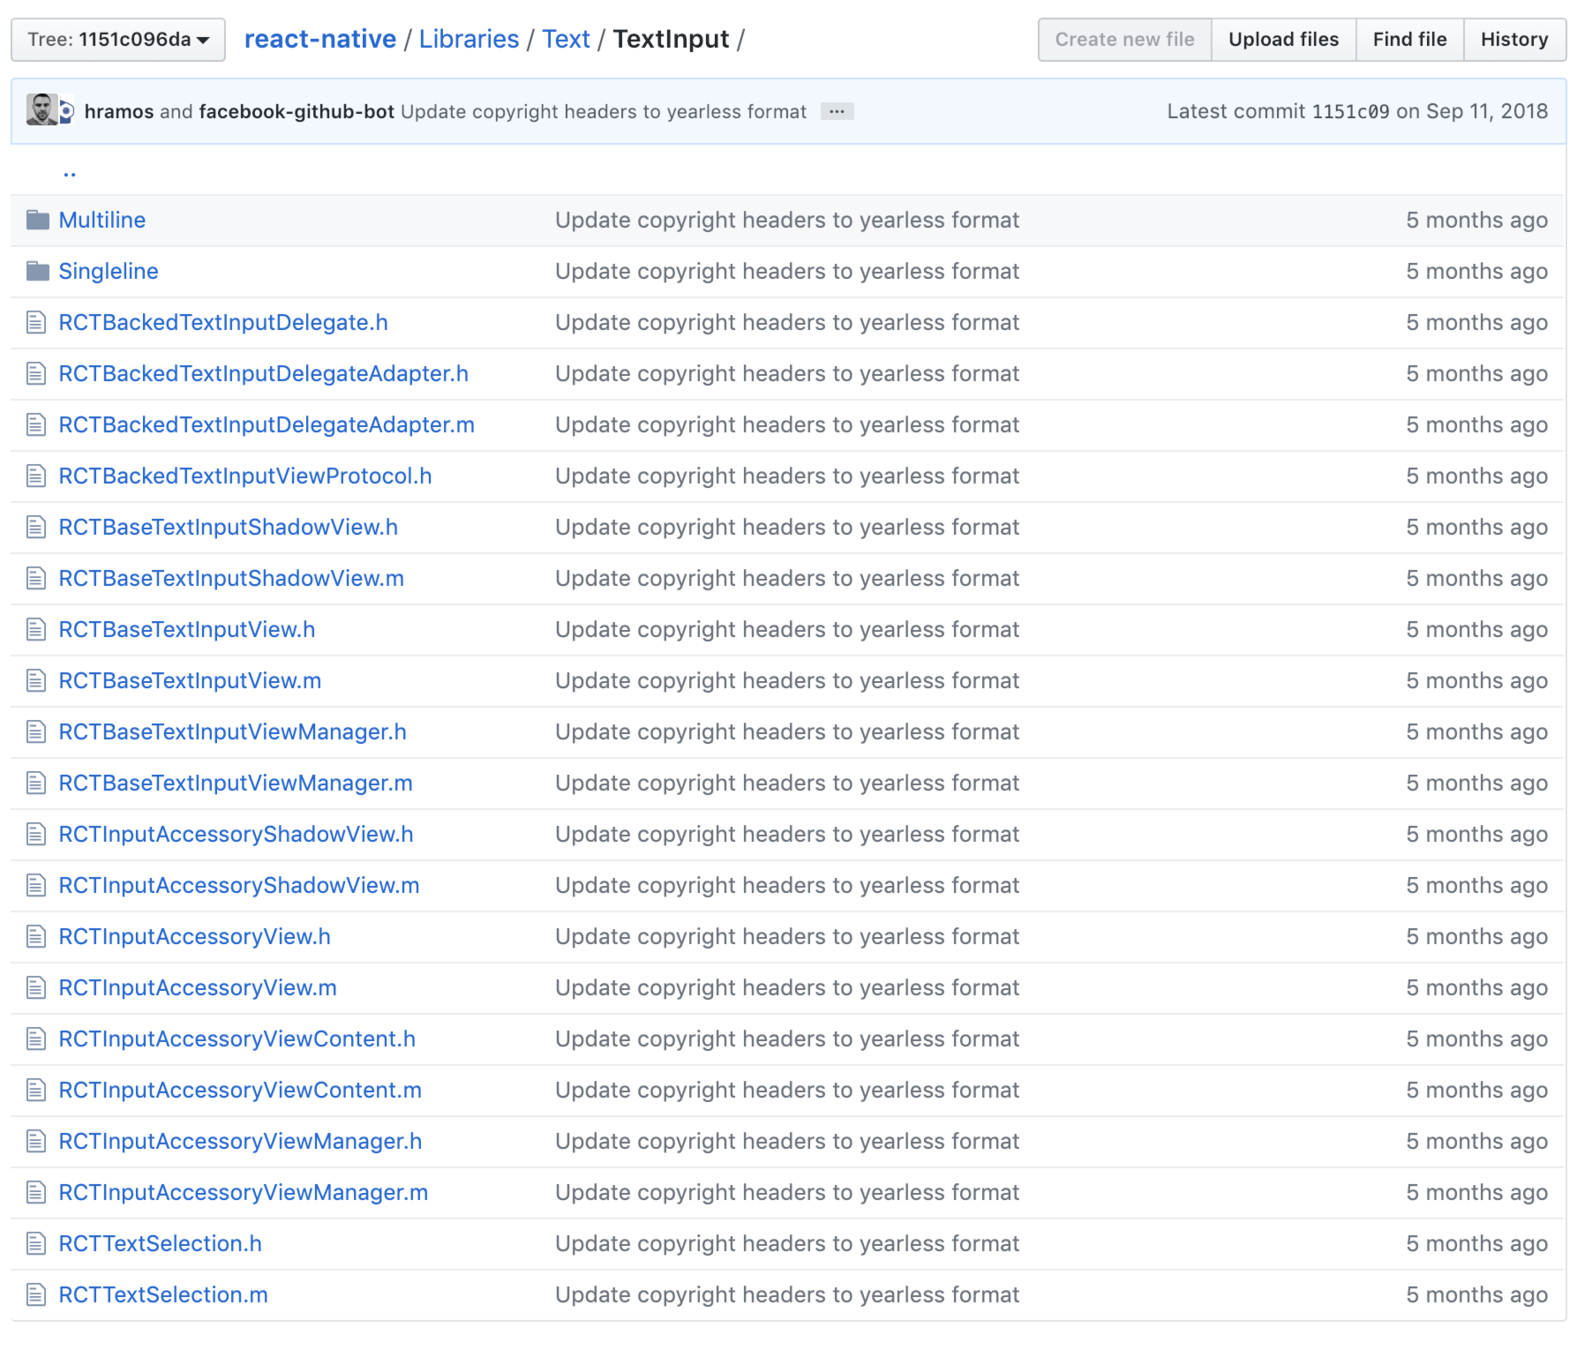Click file icon beside RCTBackedTextInputDelegate.h
1592x1350 pixels.
point(36,322)
